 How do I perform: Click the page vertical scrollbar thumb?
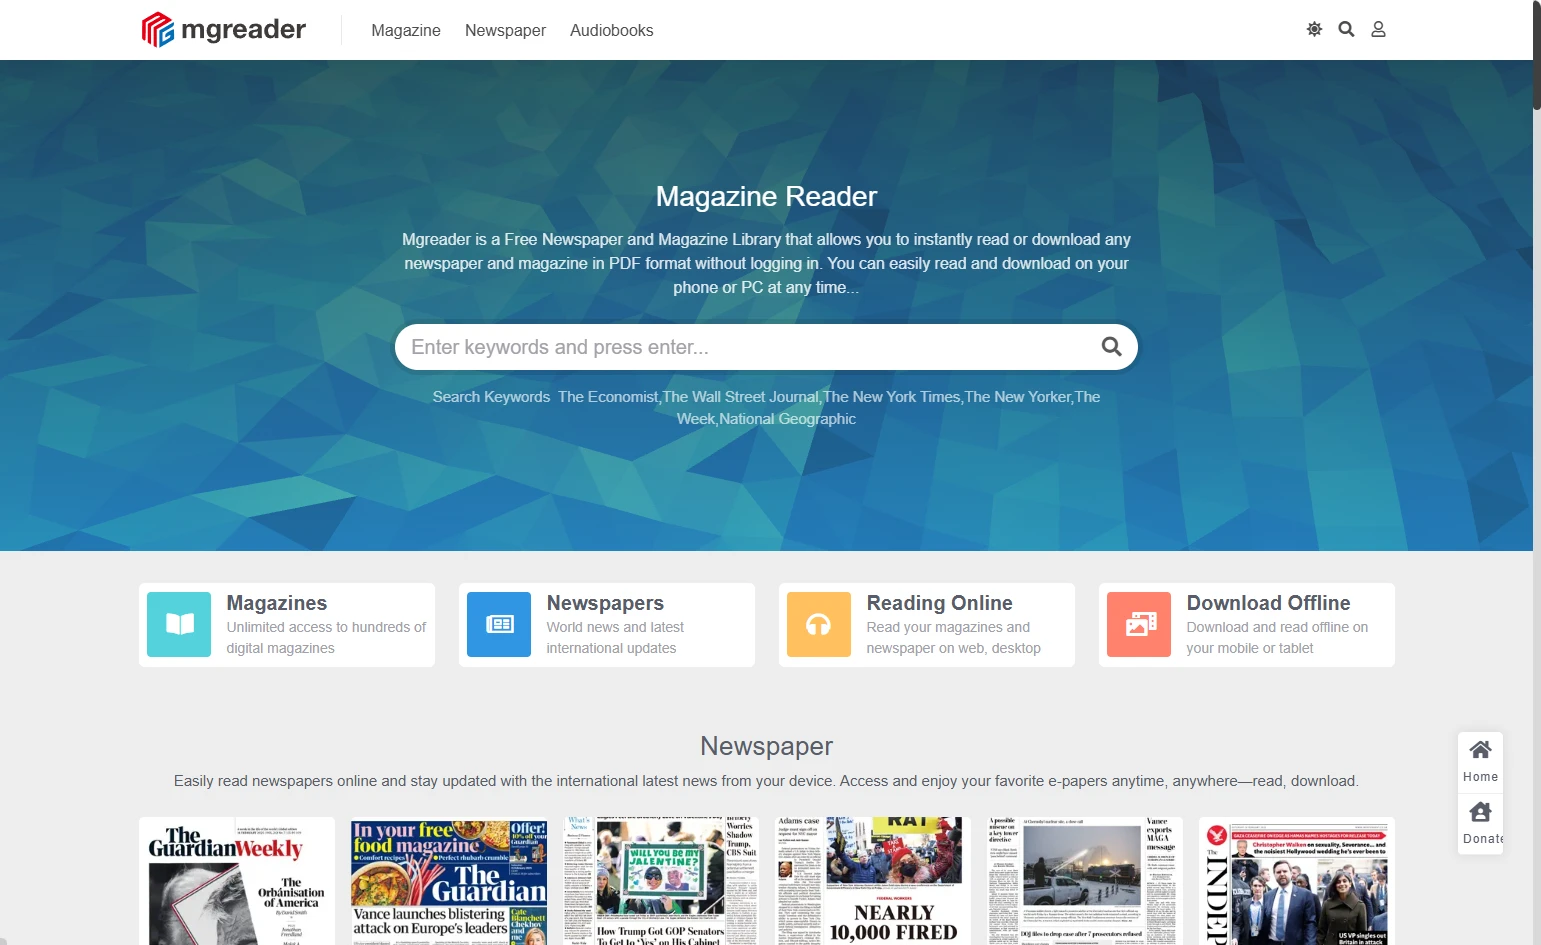(x=1536, y=55)
